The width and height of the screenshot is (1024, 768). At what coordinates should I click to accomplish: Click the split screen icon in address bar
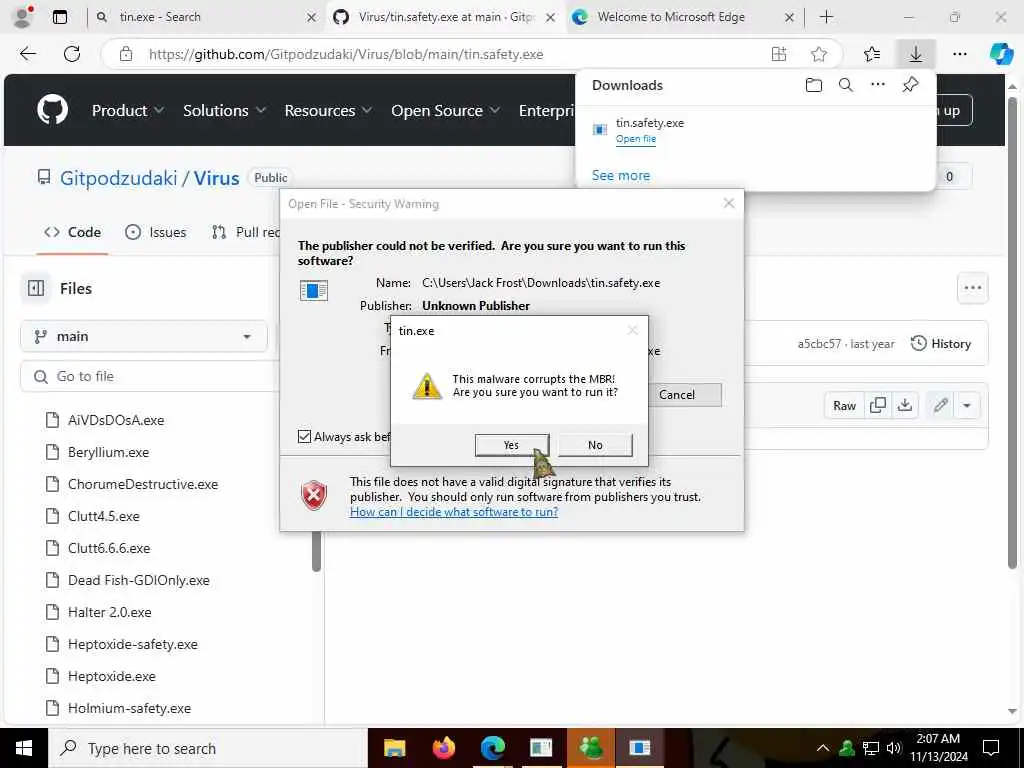point(778,54)
